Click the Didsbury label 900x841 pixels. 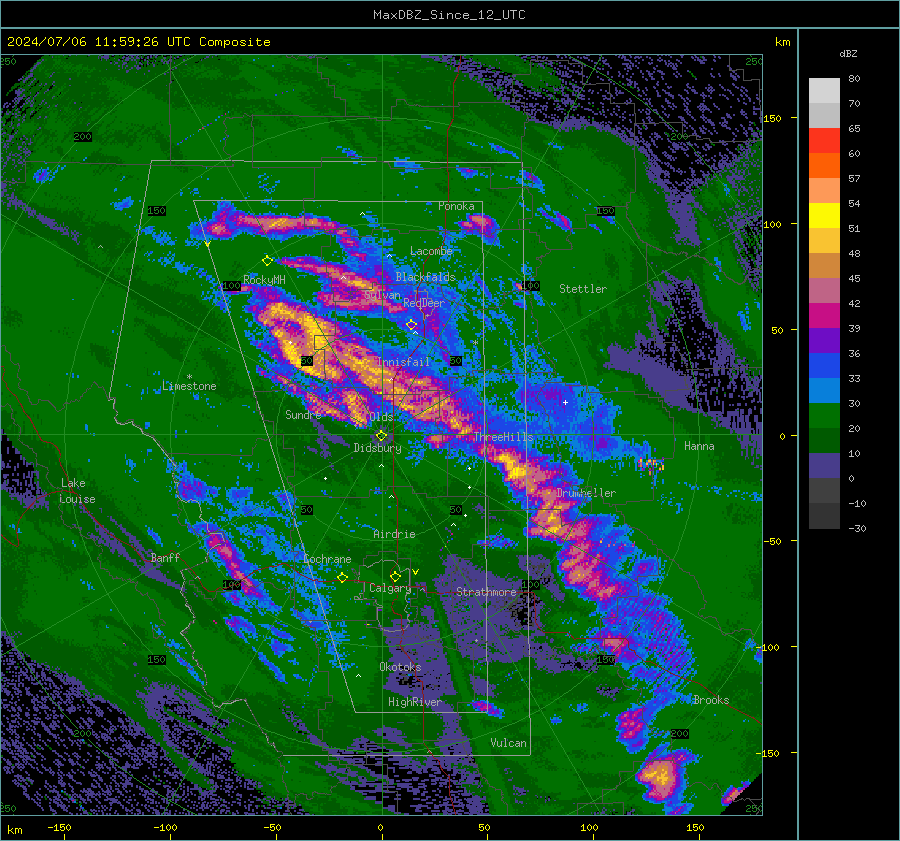(x=377, y=448)
